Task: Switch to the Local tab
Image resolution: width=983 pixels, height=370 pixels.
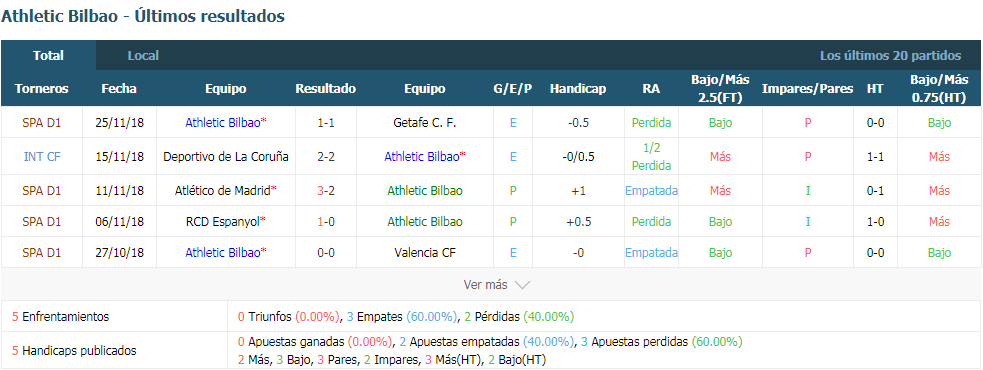Action: [x=143, y=55]
